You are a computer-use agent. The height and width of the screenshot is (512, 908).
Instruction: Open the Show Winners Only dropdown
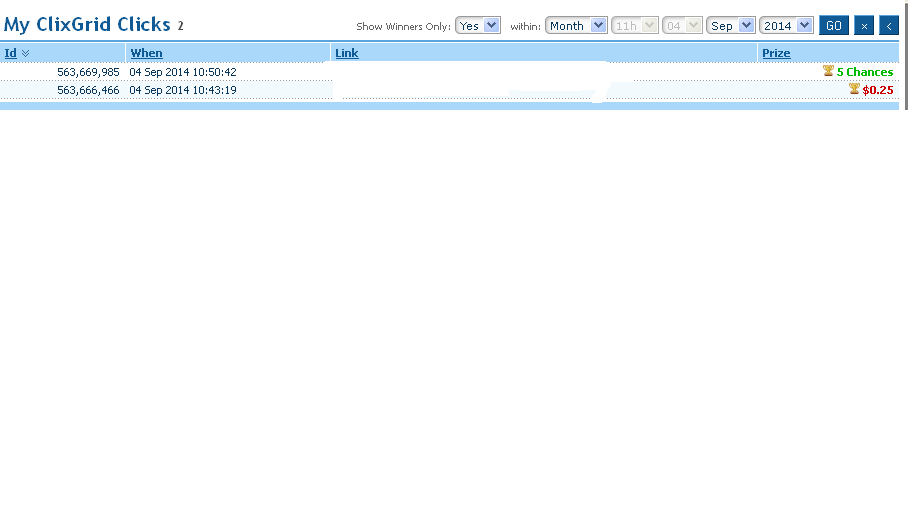(x=478, y=25)
